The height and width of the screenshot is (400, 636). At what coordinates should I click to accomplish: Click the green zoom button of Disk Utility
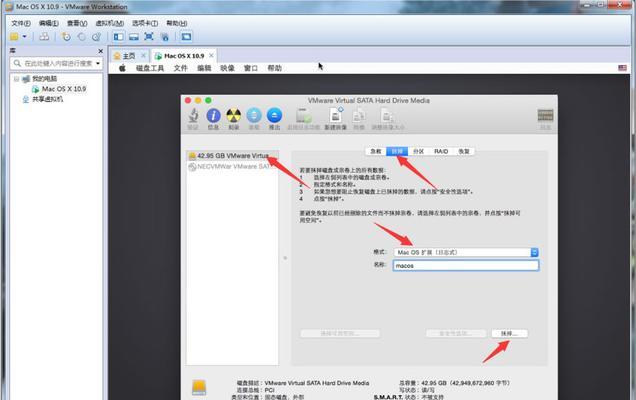point(208,100)
